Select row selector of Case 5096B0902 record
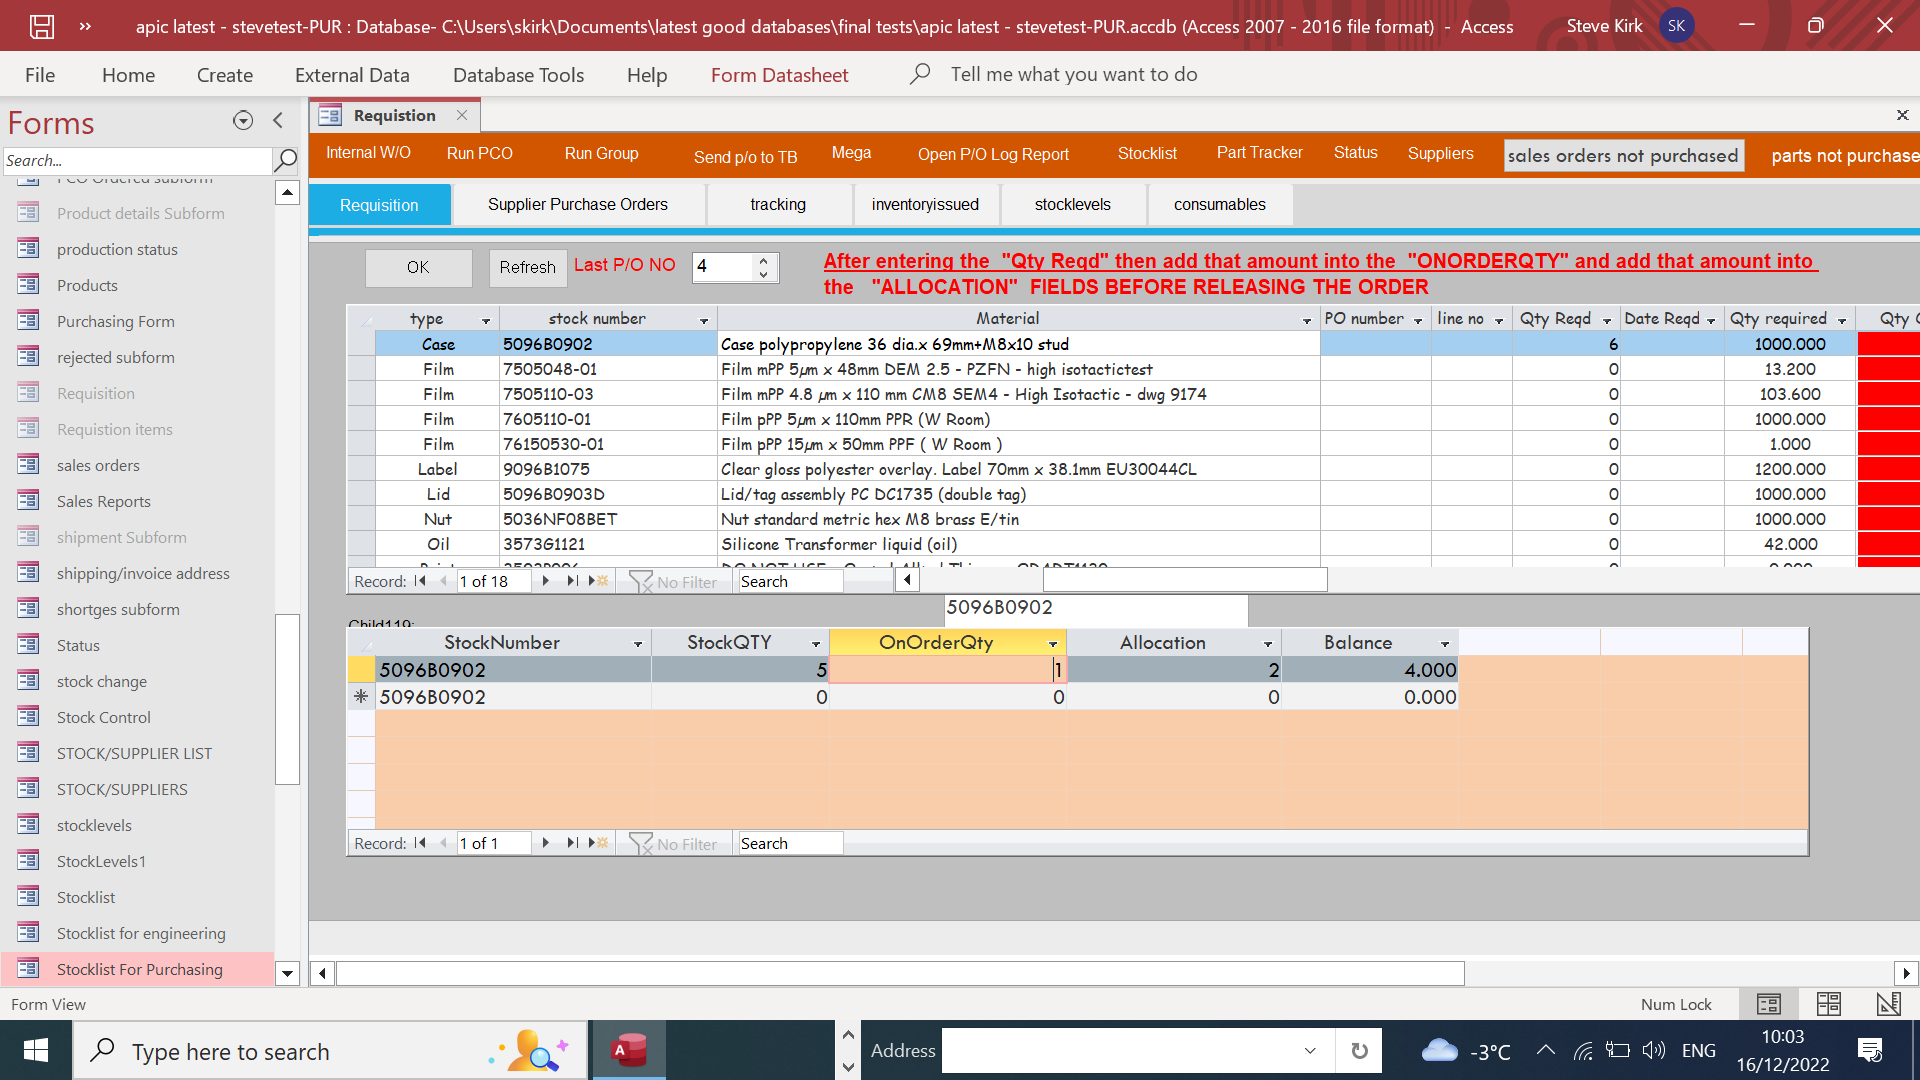The image size is (1920, 1080). (361, 344)
